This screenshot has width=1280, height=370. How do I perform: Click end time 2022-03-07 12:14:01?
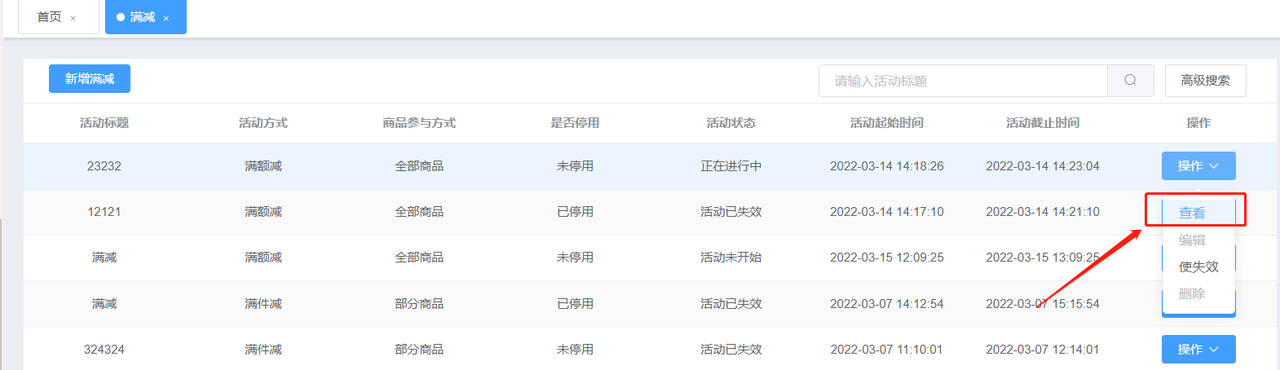point(1043,349)
